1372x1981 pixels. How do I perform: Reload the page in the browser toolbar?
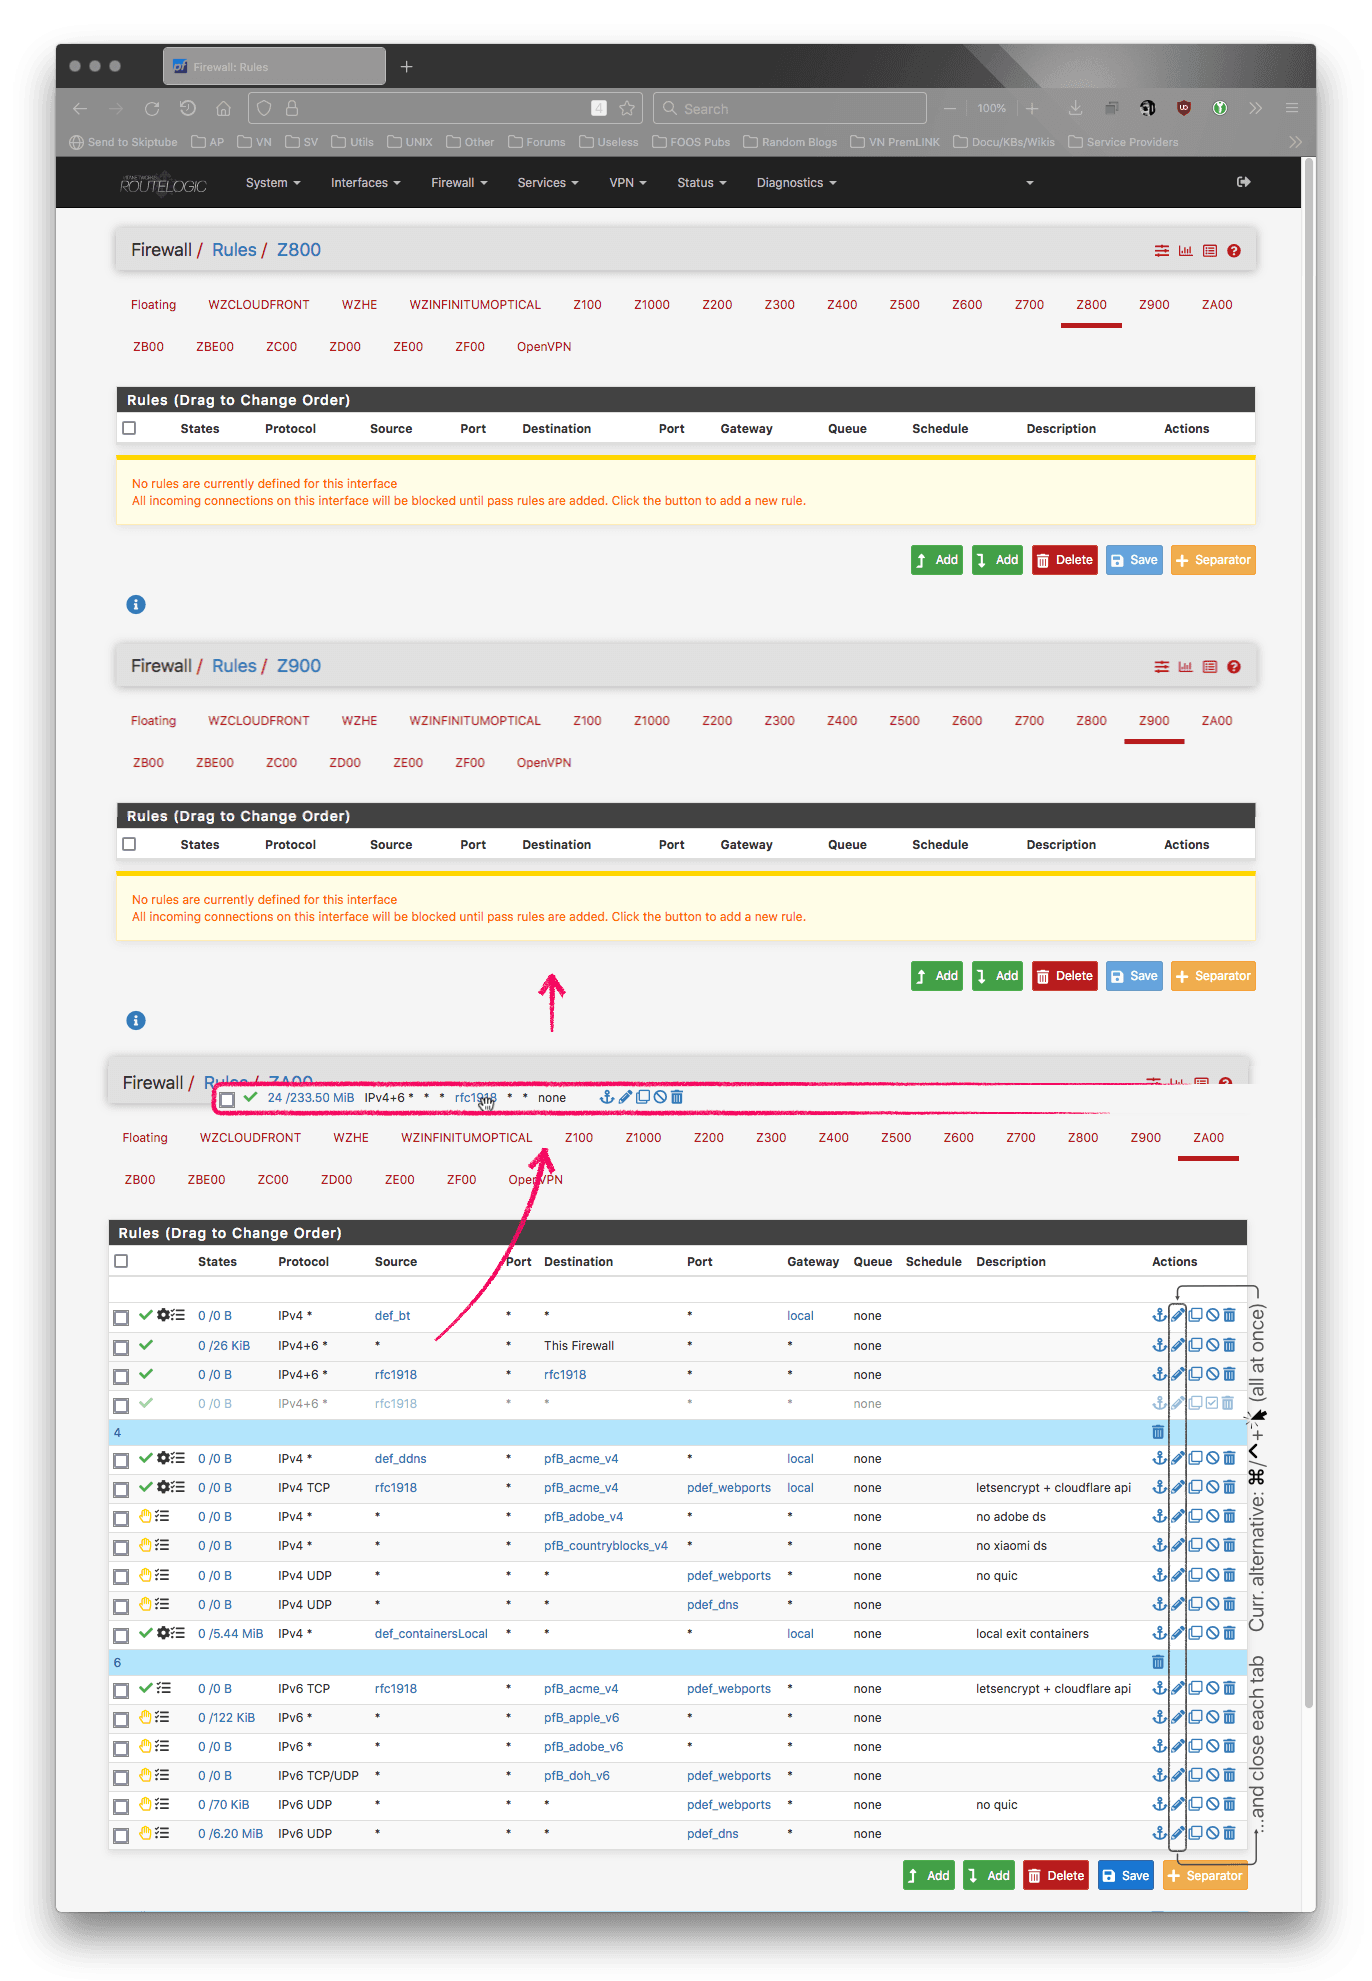point(152,108)
